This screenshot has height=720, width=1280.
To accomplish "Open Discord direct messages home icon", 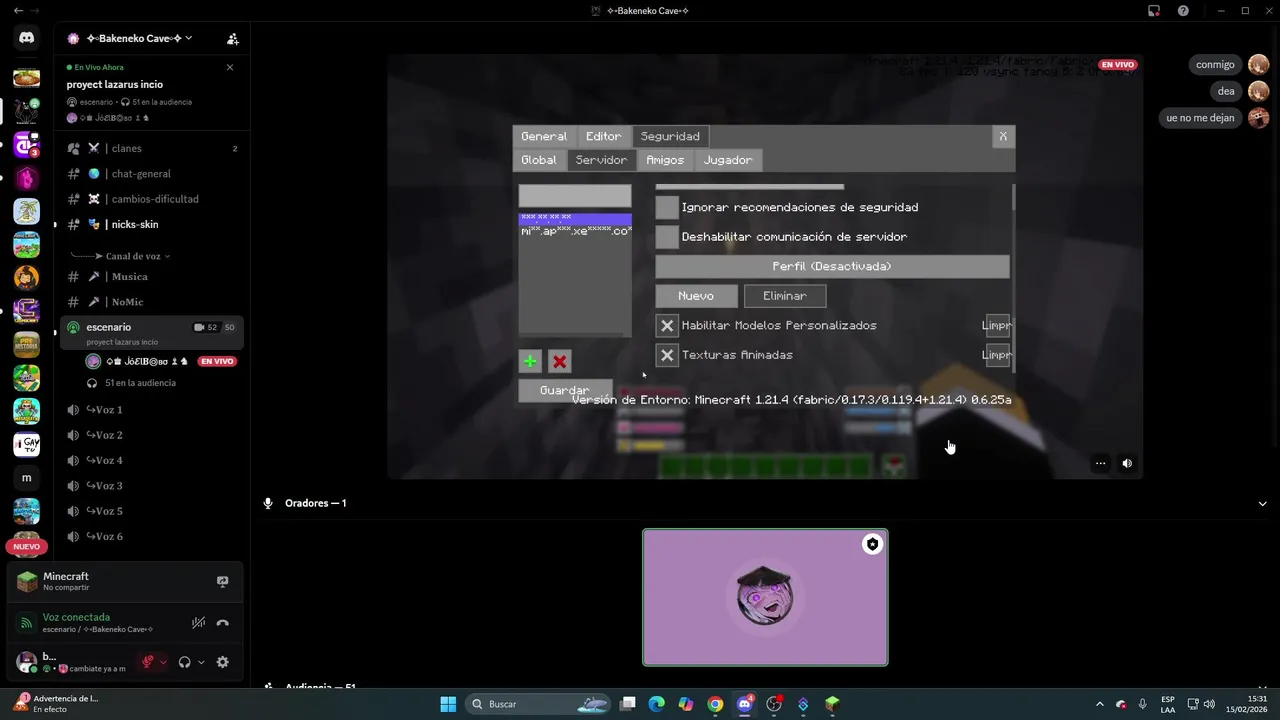I will point(27,38).
